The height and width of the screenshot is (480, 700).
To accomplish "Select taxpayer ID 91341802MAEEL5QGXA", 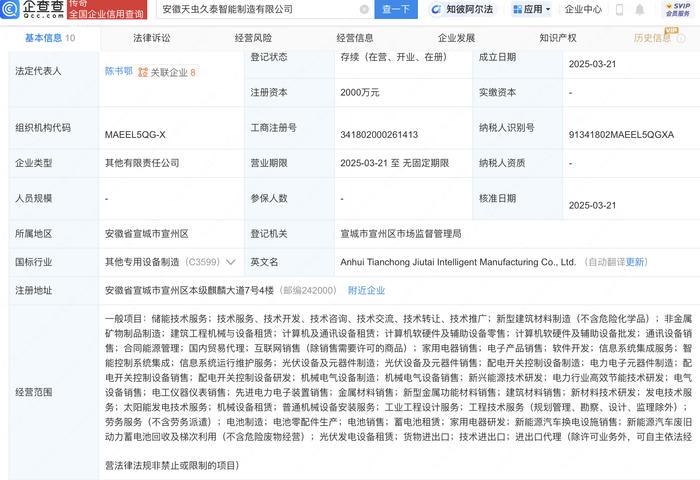I will [621, 134].
